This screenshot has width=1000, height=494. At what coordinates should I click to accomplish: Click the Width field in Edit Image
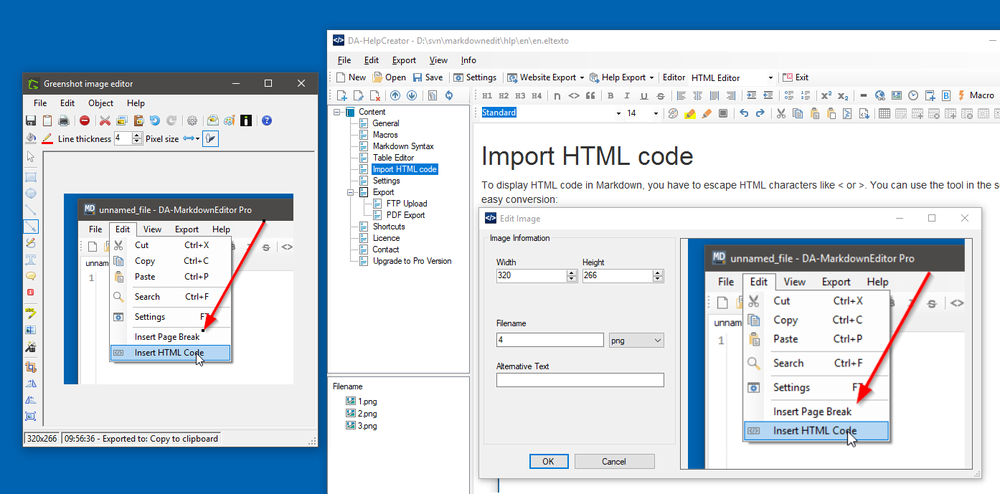[531, 276]
